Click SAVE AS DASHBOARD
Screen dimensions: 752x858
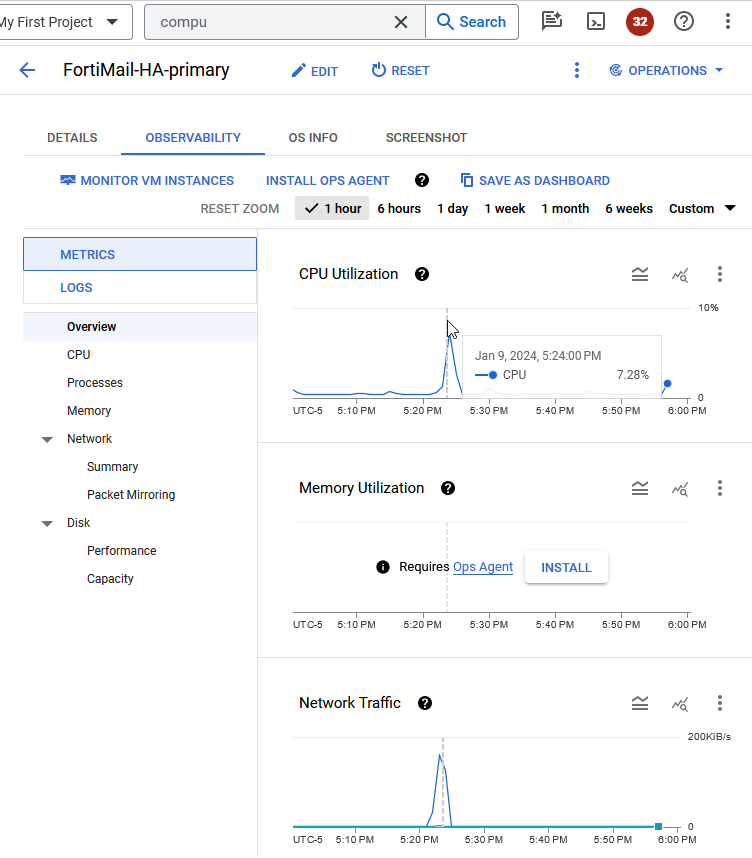pos(535,180)
